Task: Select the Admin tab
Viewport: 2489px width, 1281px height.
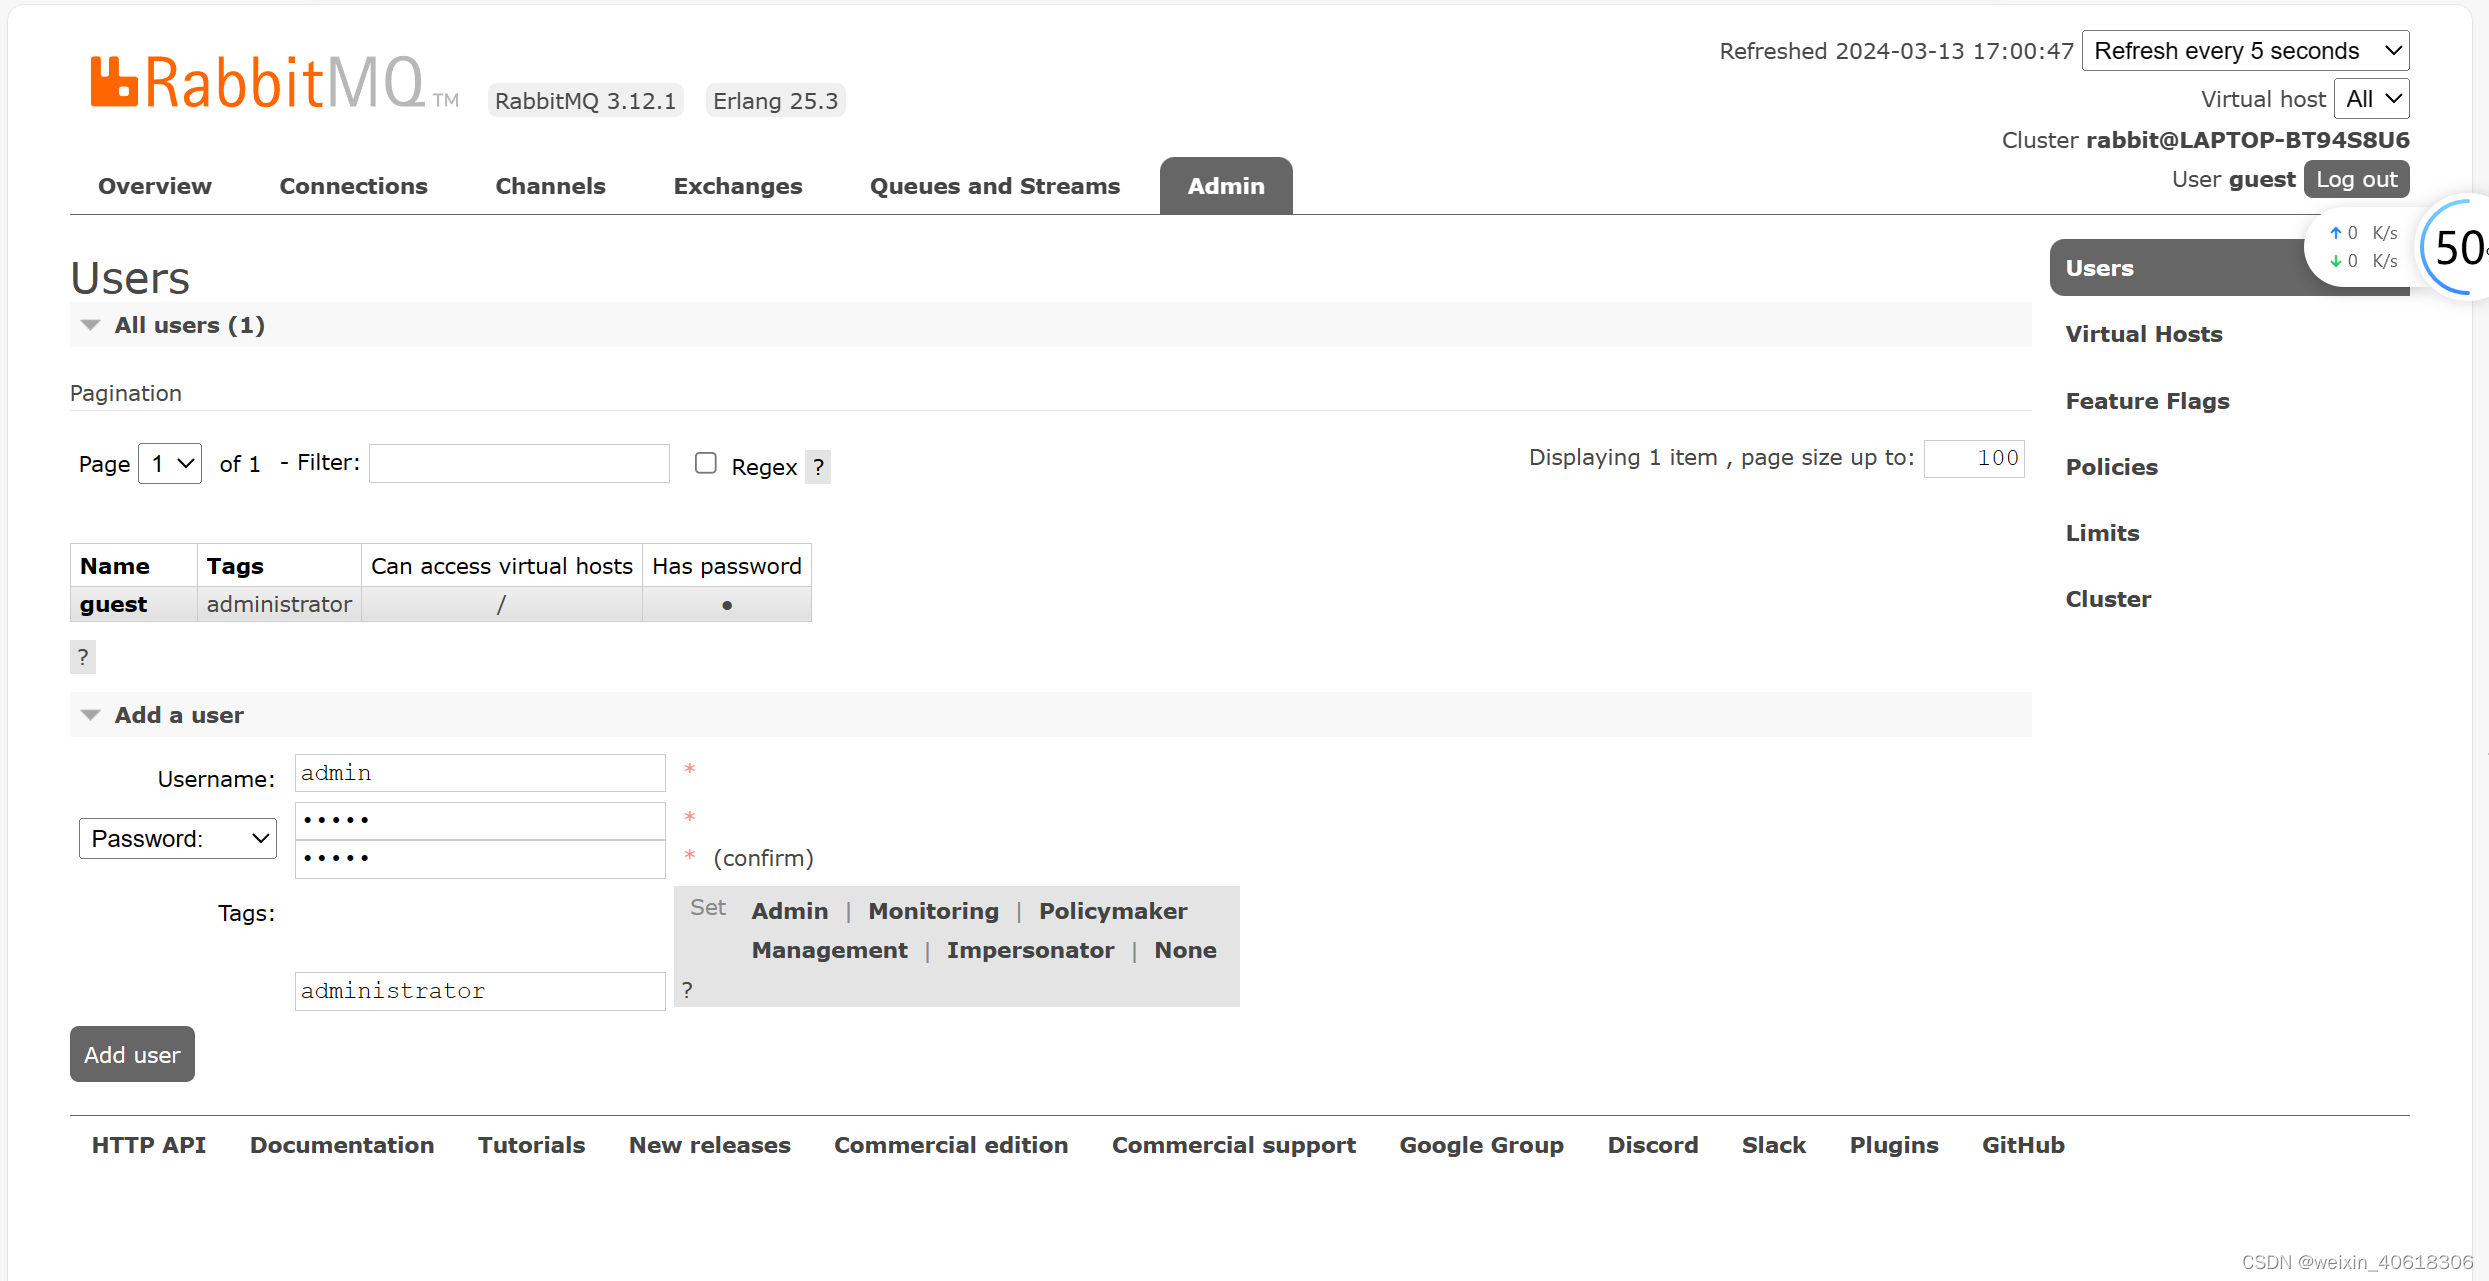Action: tap(1226, 186)
